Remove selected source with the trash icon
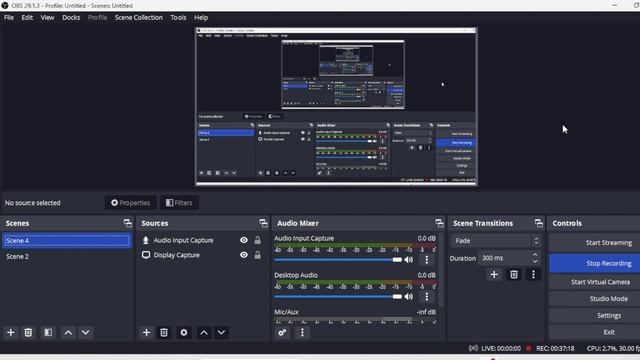 click(164, 333)
